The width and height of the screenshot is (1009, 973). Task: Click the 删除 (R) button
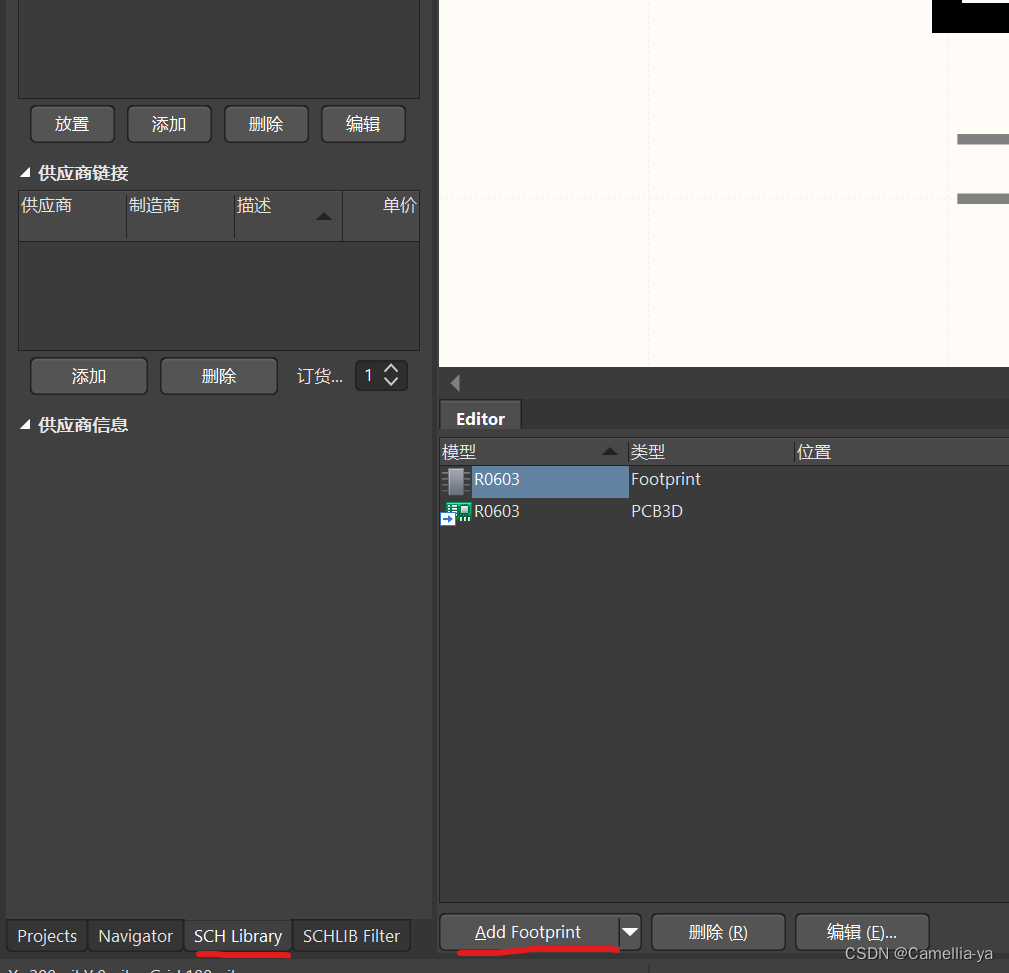coord(718,932)
